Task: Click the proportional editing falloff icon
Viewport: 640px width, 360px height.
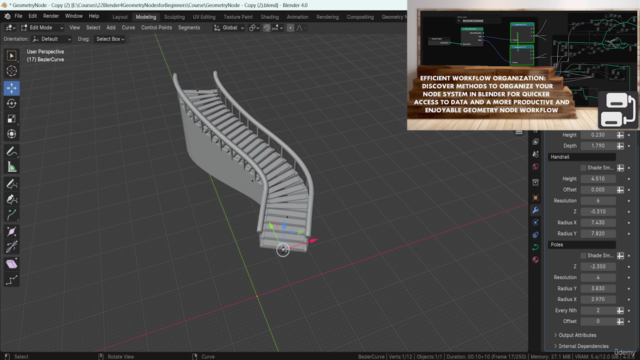Action: pyautogui.click(x=301, y=28)
